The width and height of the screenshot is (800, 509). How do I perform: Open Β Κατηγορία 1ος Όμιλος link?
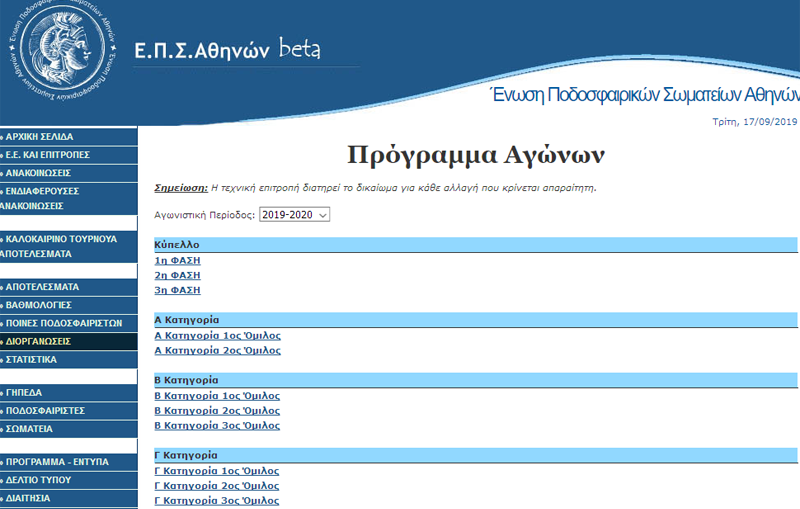[217, 396]
